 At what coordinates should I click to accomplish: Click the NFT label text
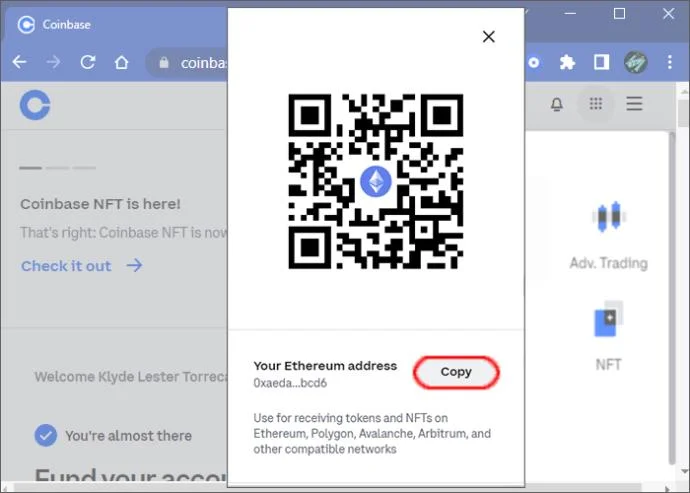(x=609, y=364)
